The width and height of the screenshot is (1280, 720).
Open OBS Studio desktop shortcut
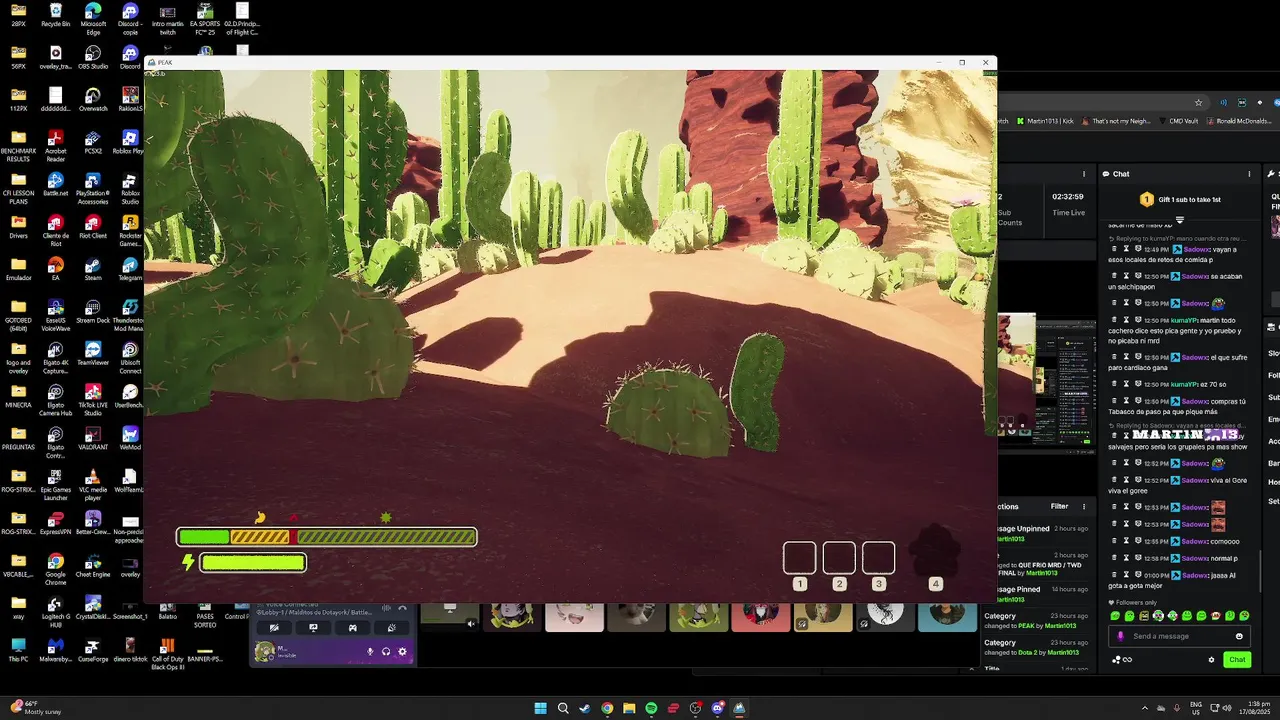[93, 58]
